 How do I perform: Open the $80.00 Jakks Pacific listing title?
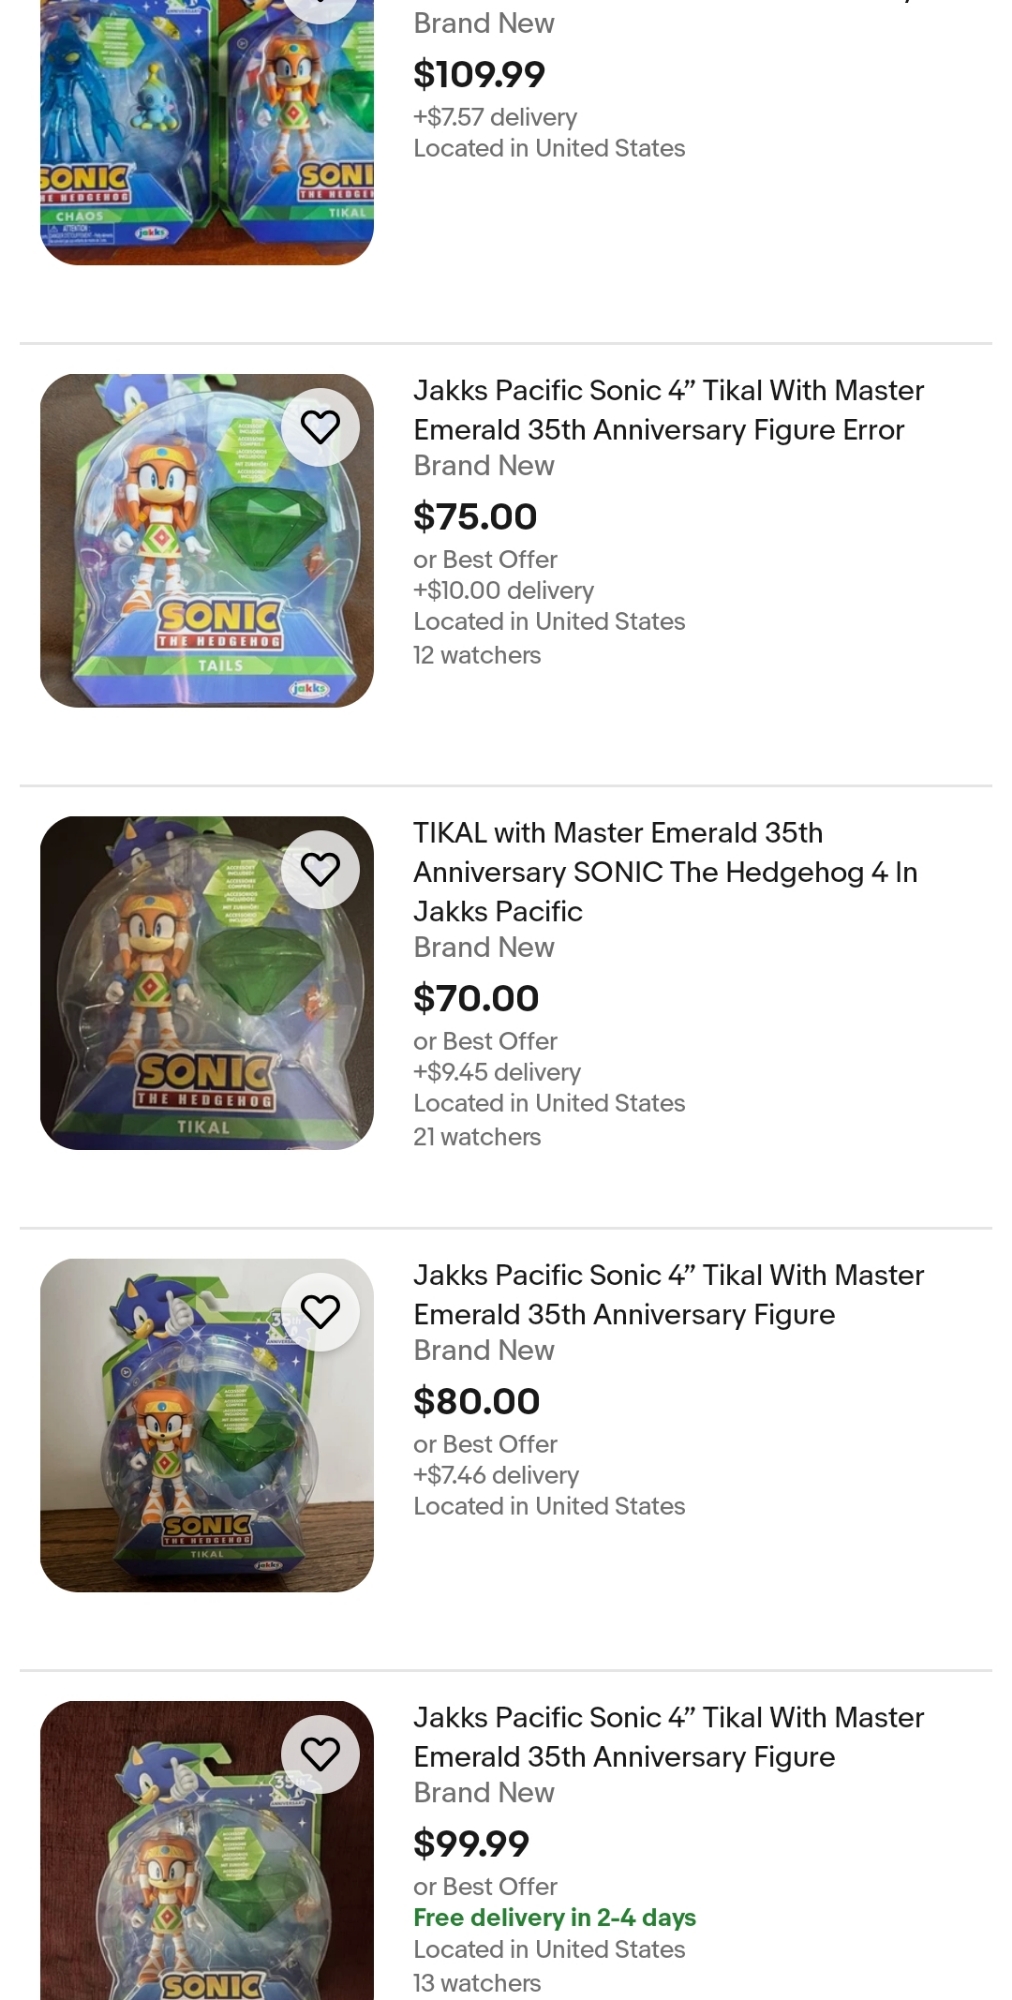tap(668, 1294)
